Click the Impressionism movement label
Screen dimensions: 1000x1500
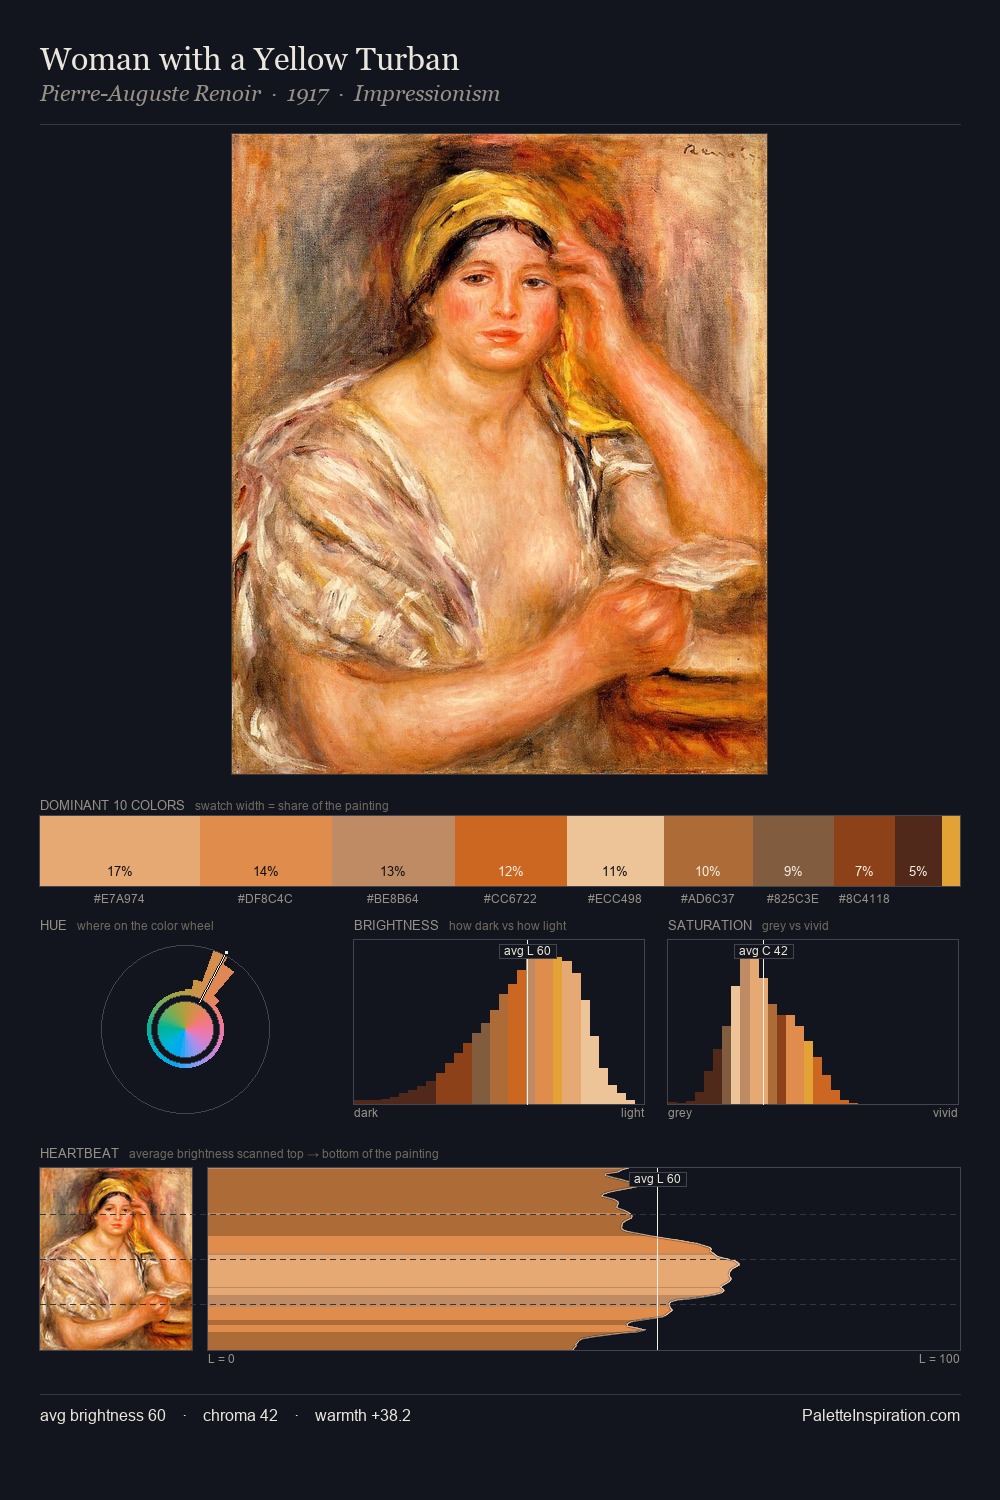(x=427, y=94)
